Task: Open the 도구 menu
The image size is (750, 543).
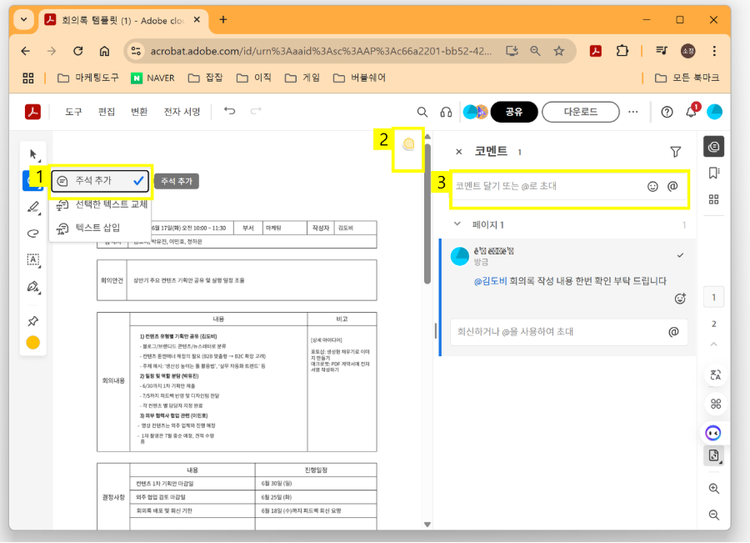Action: (x=73, y=112)
